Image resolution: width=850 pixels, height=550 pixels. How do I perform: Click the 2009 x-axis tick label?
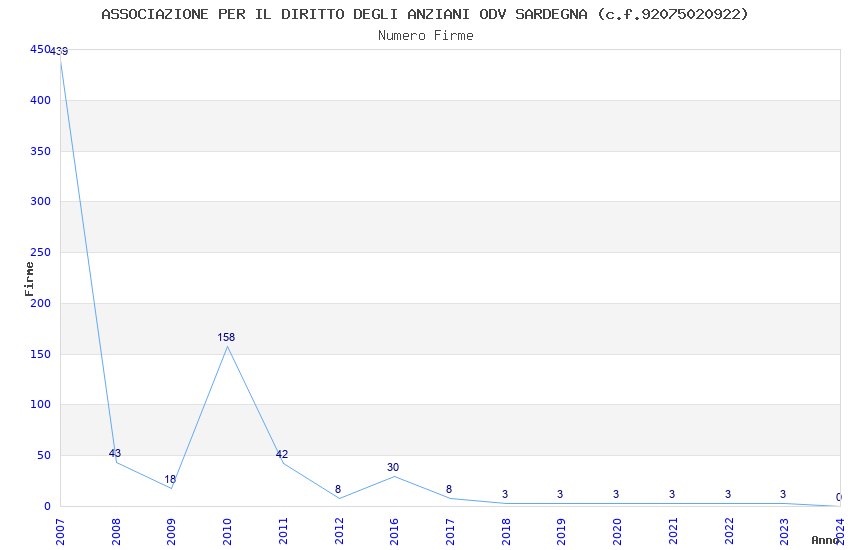(172, 532)
